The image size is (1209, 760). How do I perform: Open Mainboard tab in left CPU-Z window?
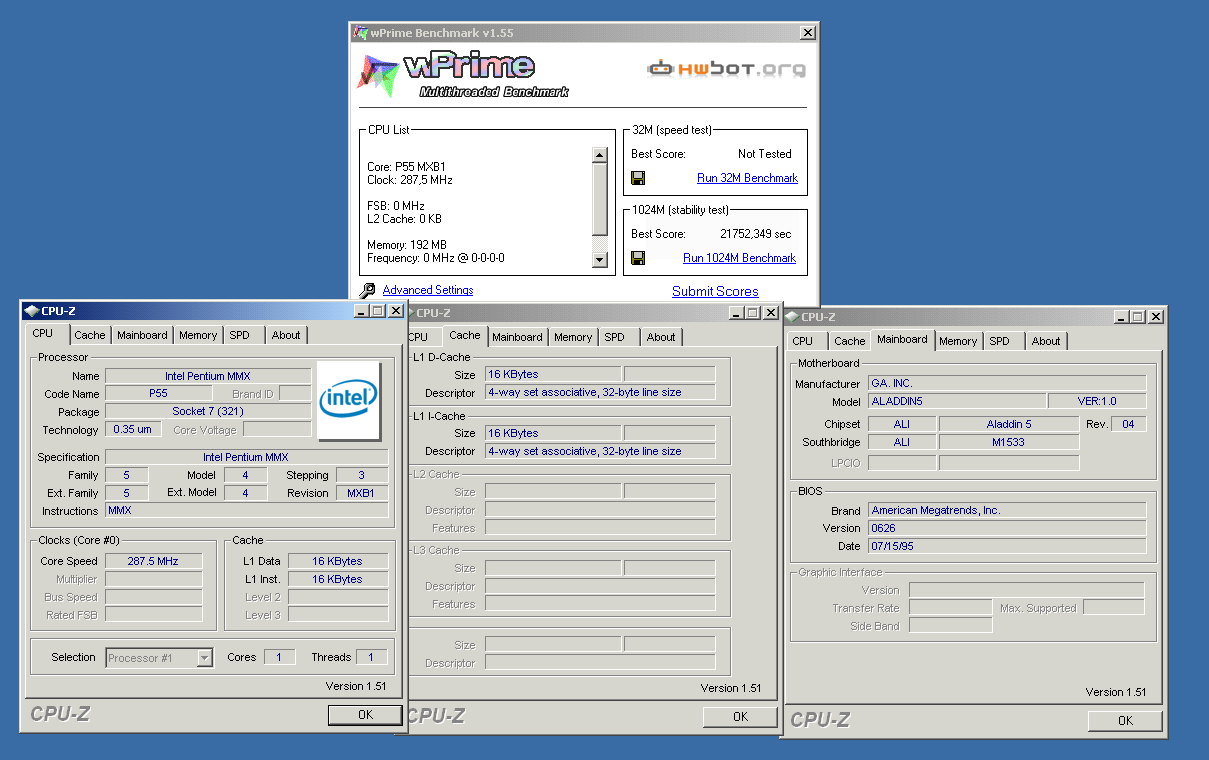[142, 335]
